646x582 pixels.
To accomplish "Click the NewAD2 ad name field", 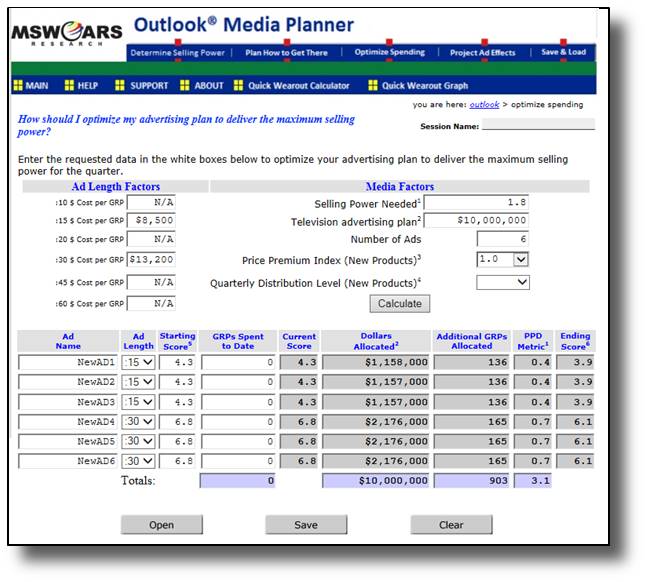I will [68, 382].
